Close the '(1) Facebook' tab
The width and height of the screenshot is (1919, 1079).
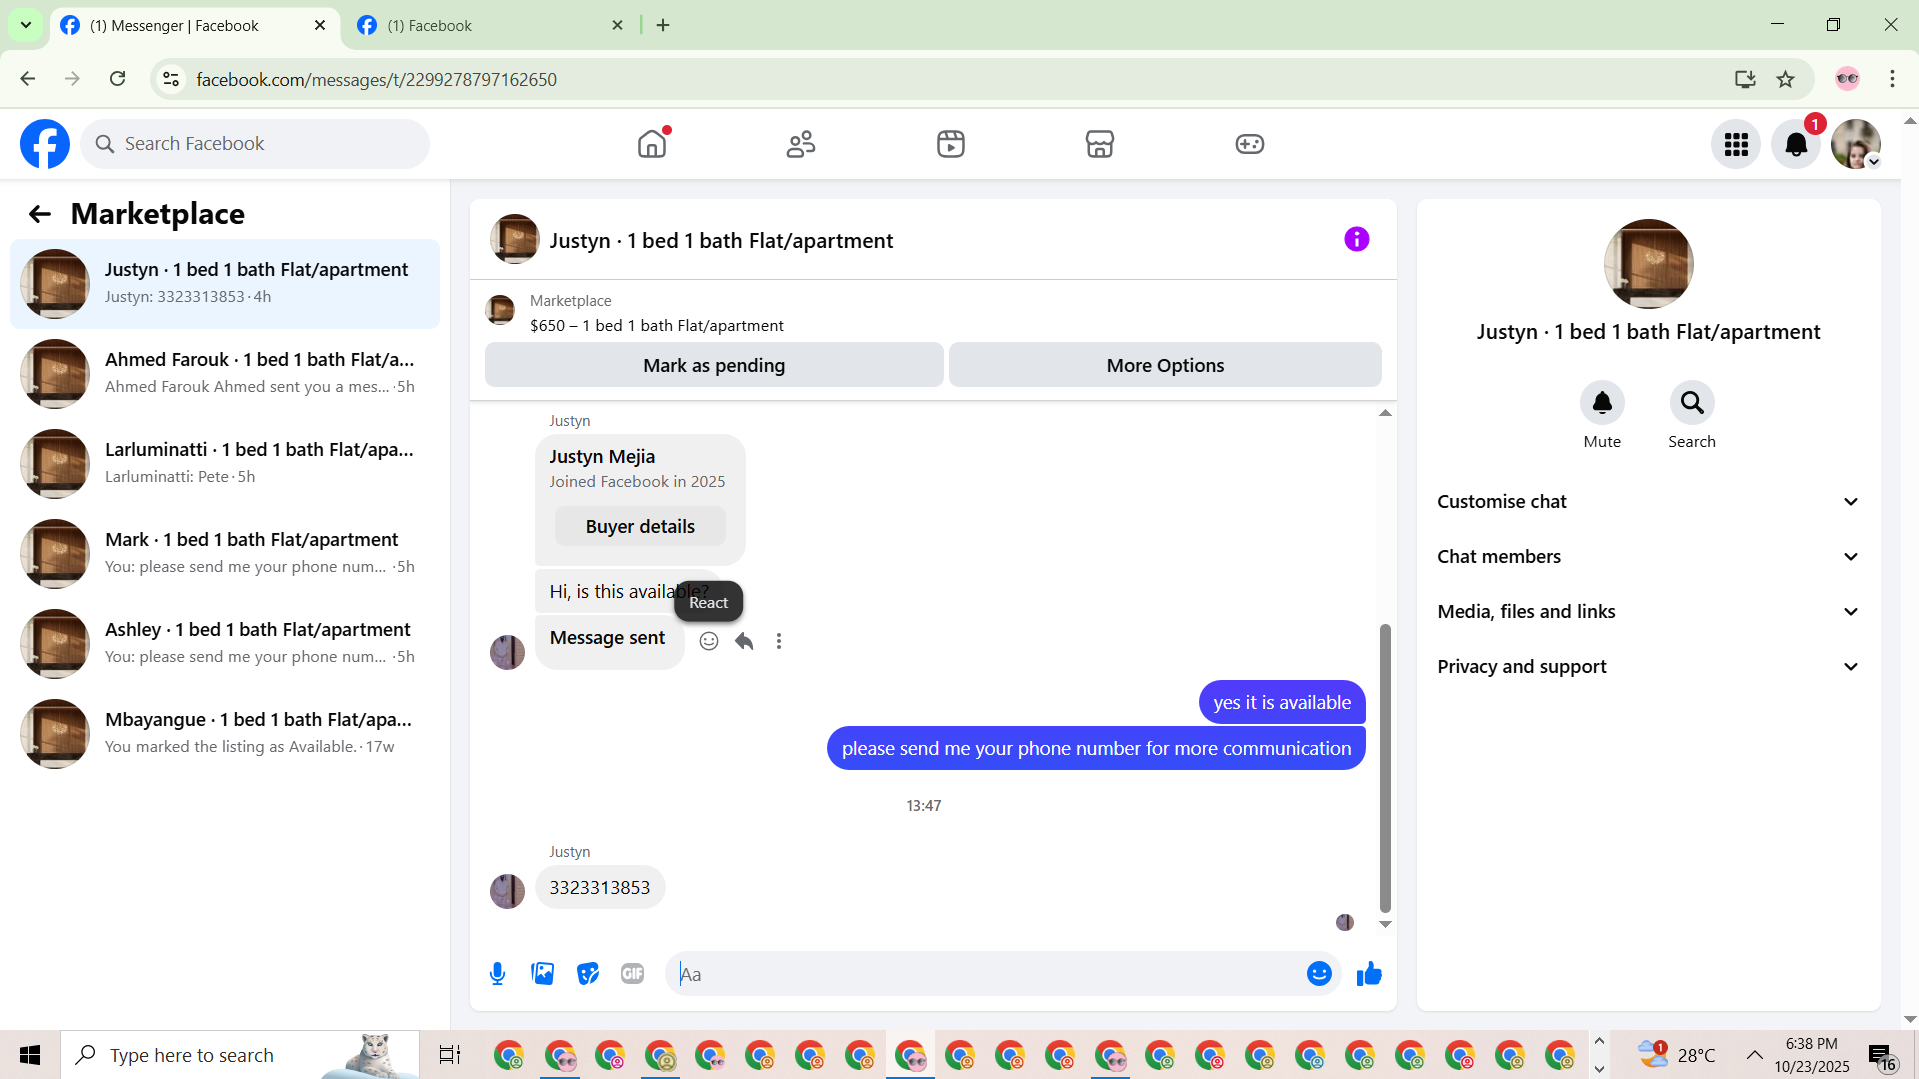(x=617, y=25)
